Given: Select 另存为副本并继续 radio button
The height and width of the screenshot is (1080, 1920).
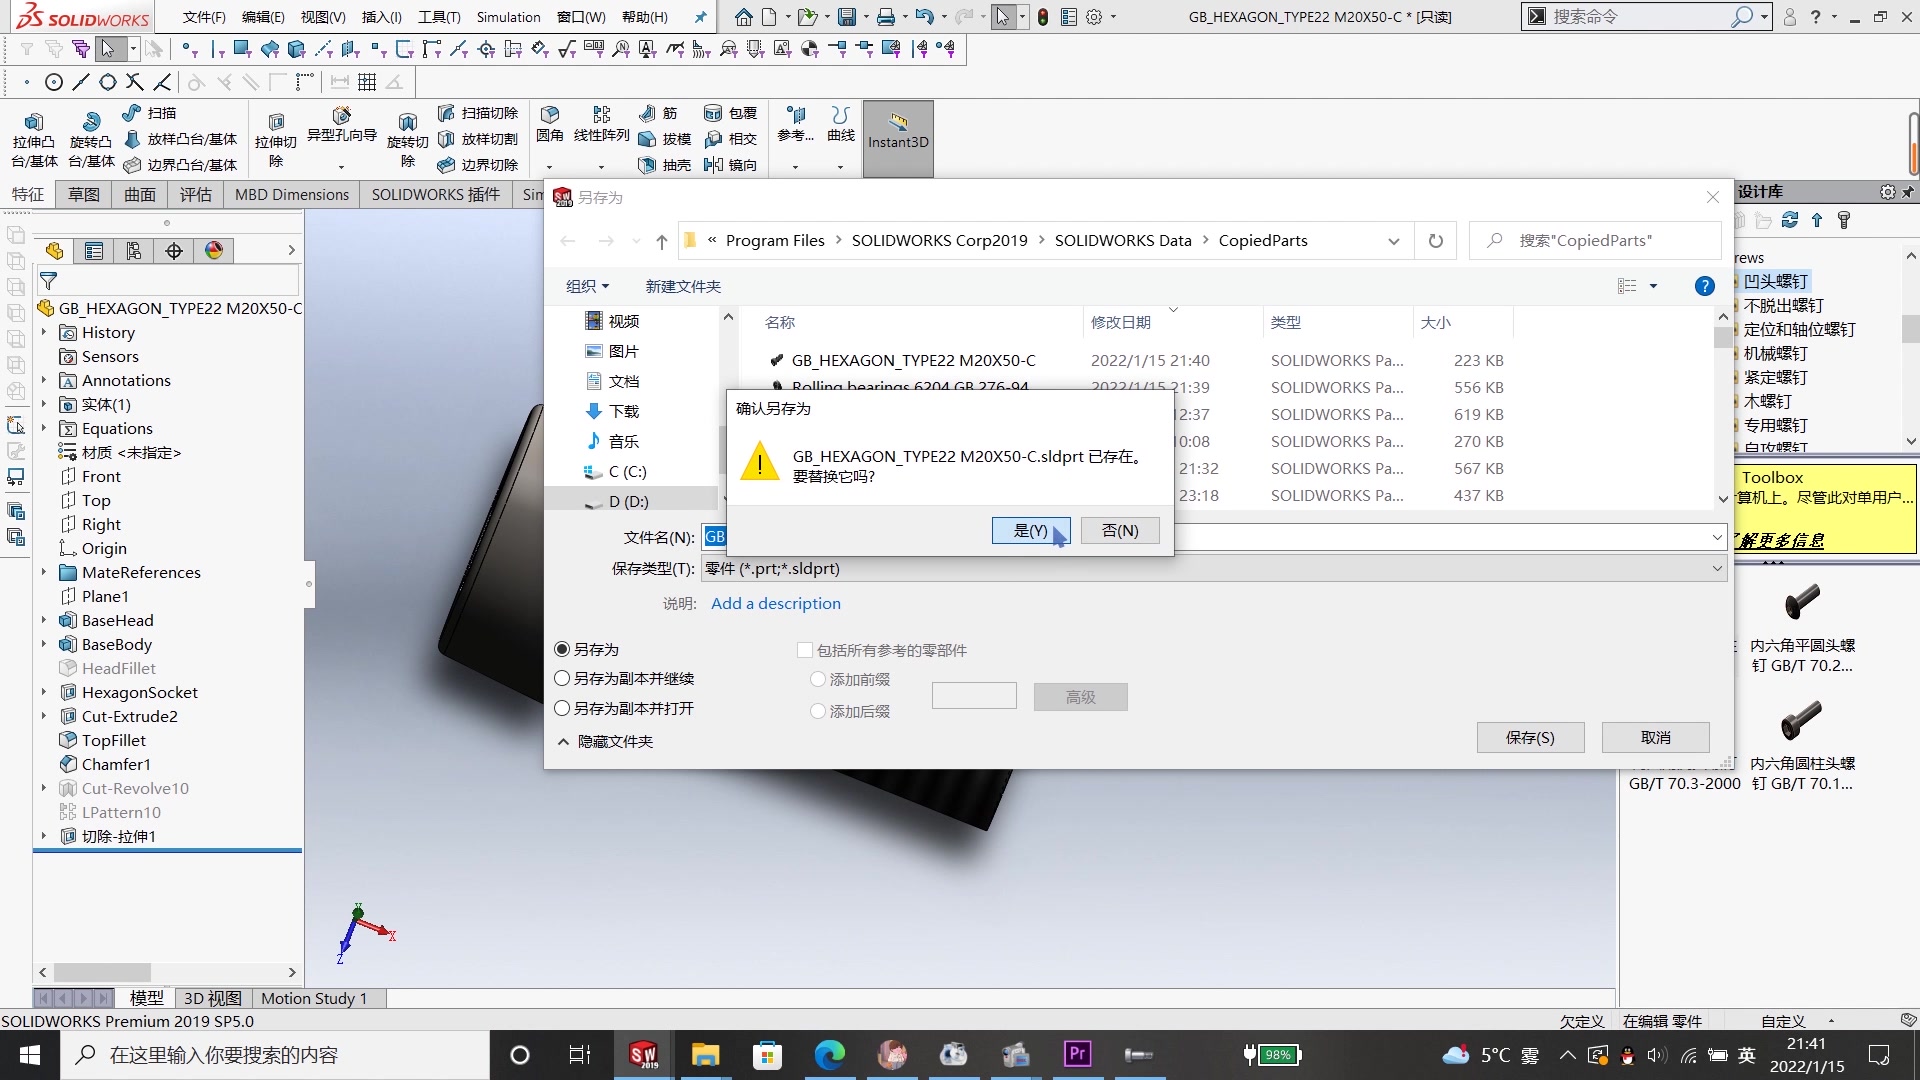Looking at the screenshot, I should tap(563, 678).
